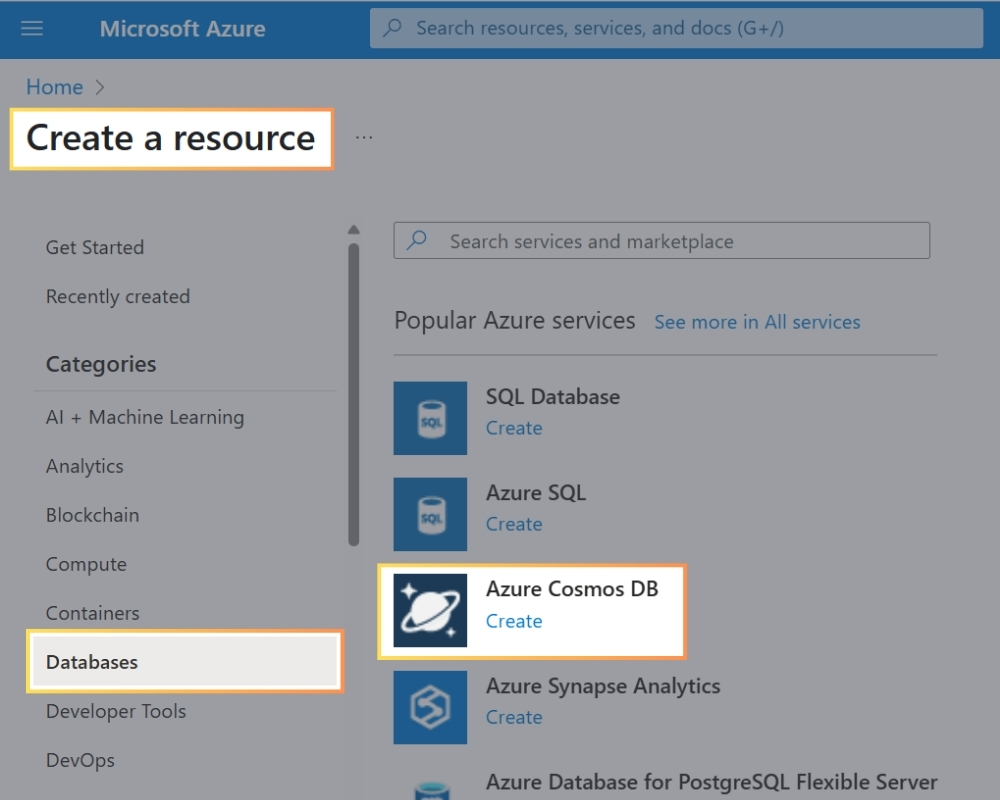This screenshot has height=800, width=1000.
Task: Click the sidebar scroll up arrow
Action: (x=354, y=230)
